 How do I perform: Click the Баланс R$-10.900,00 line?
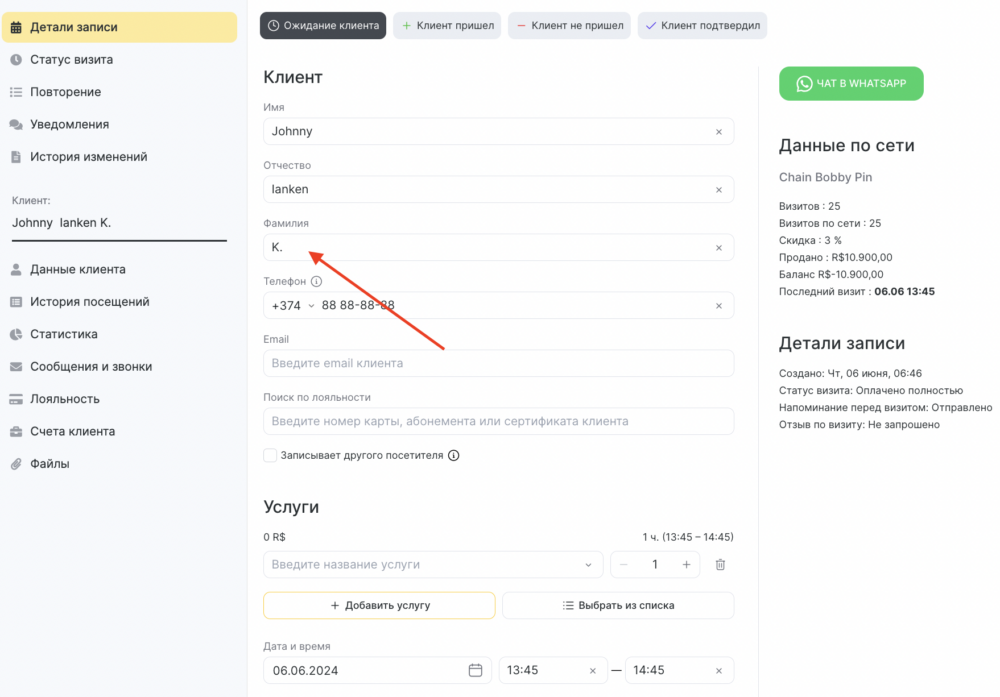[x=831, y=274]
